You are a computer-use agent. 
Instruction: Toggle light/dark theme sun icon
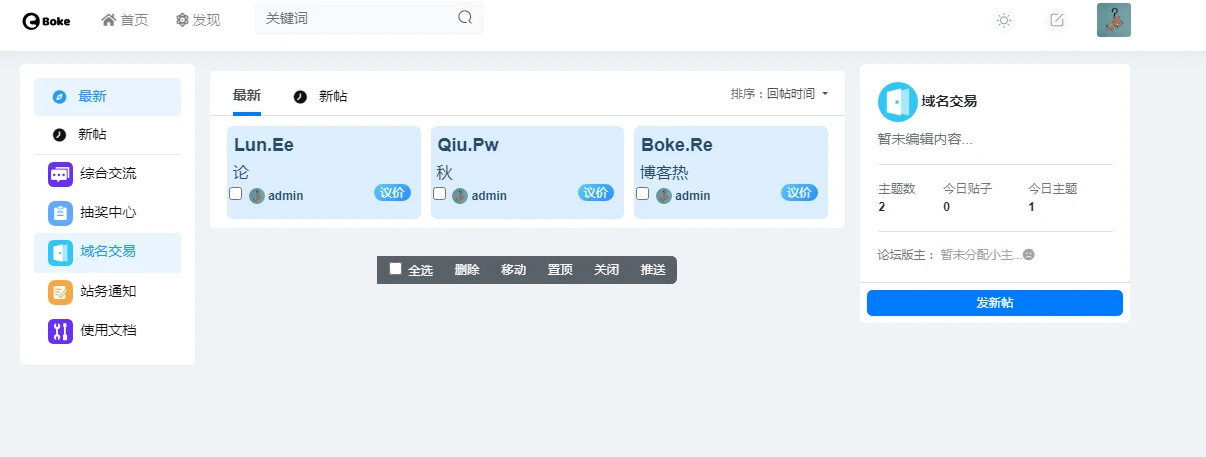[x=1004, y=20]
